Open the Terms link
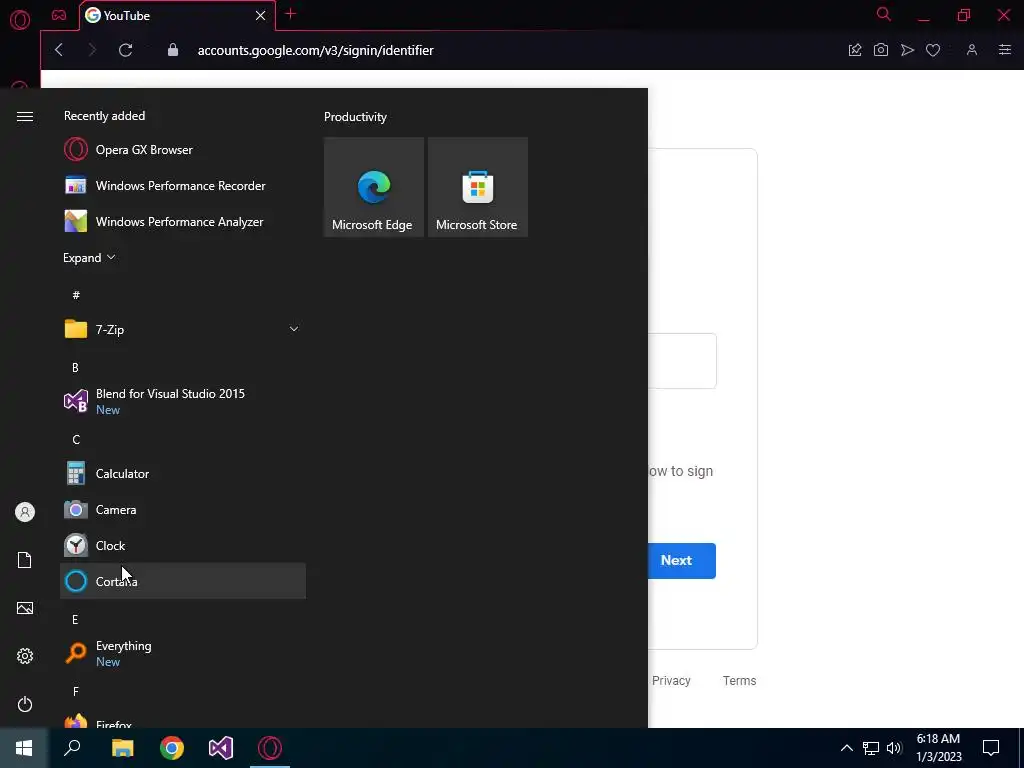Viewport: 1024px width, 768px height. coord(739,680)
